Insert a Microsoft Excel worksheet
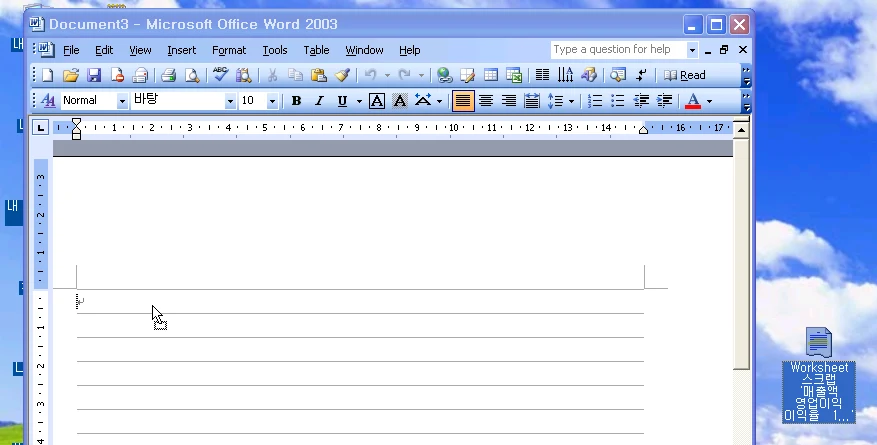Viewport: 877px width, 445px height. point(513,75)
